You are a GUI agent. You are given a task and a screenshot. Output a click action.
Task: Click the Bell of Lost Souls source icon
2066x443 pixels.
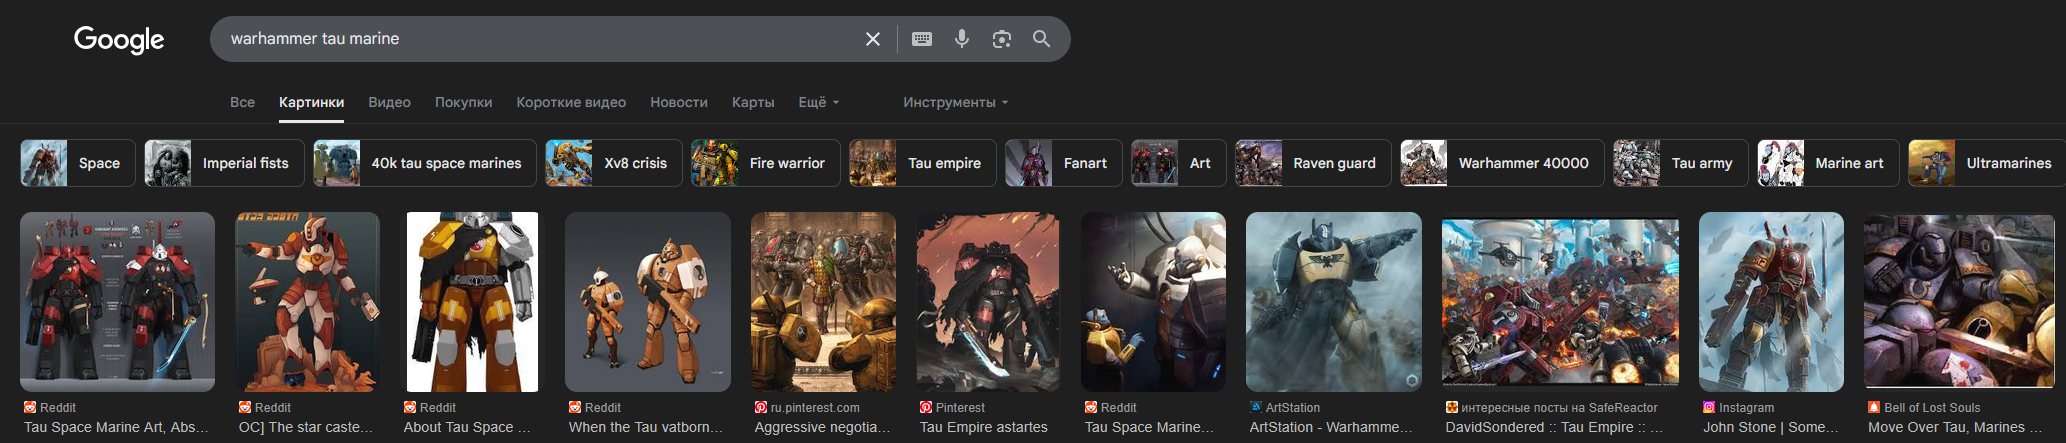[x=1874, y=408]
